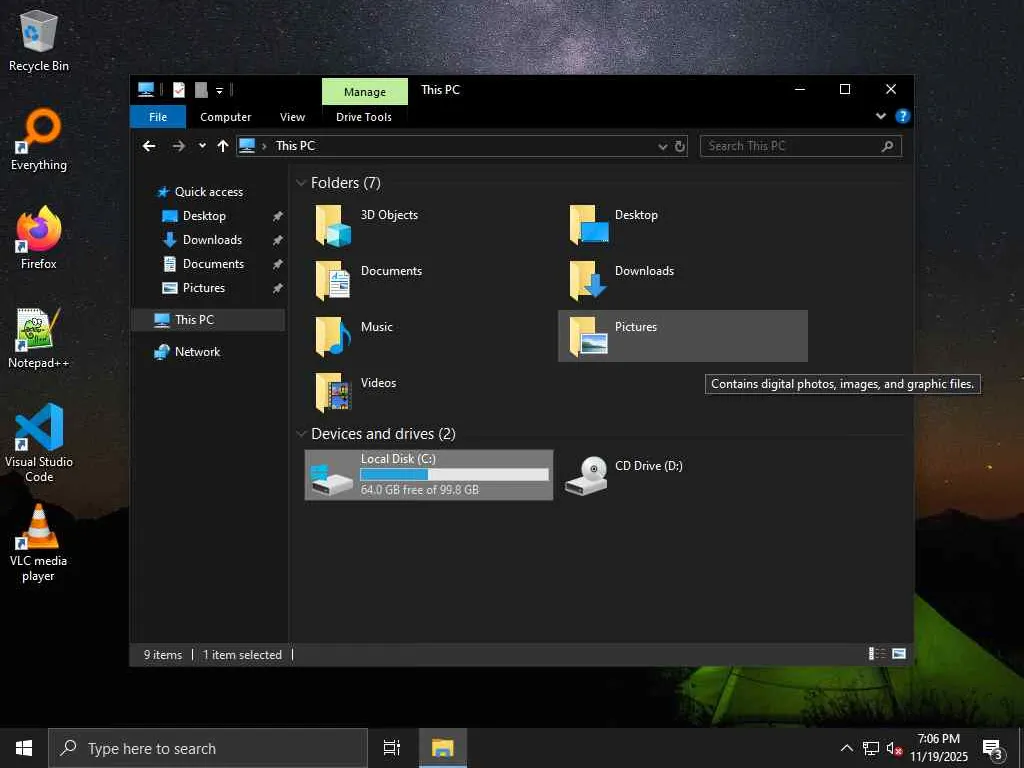The height and width of the screenshot is (768, 1024).
Task: Click the Manage contextual tab
Action: [x=365, y=92]
